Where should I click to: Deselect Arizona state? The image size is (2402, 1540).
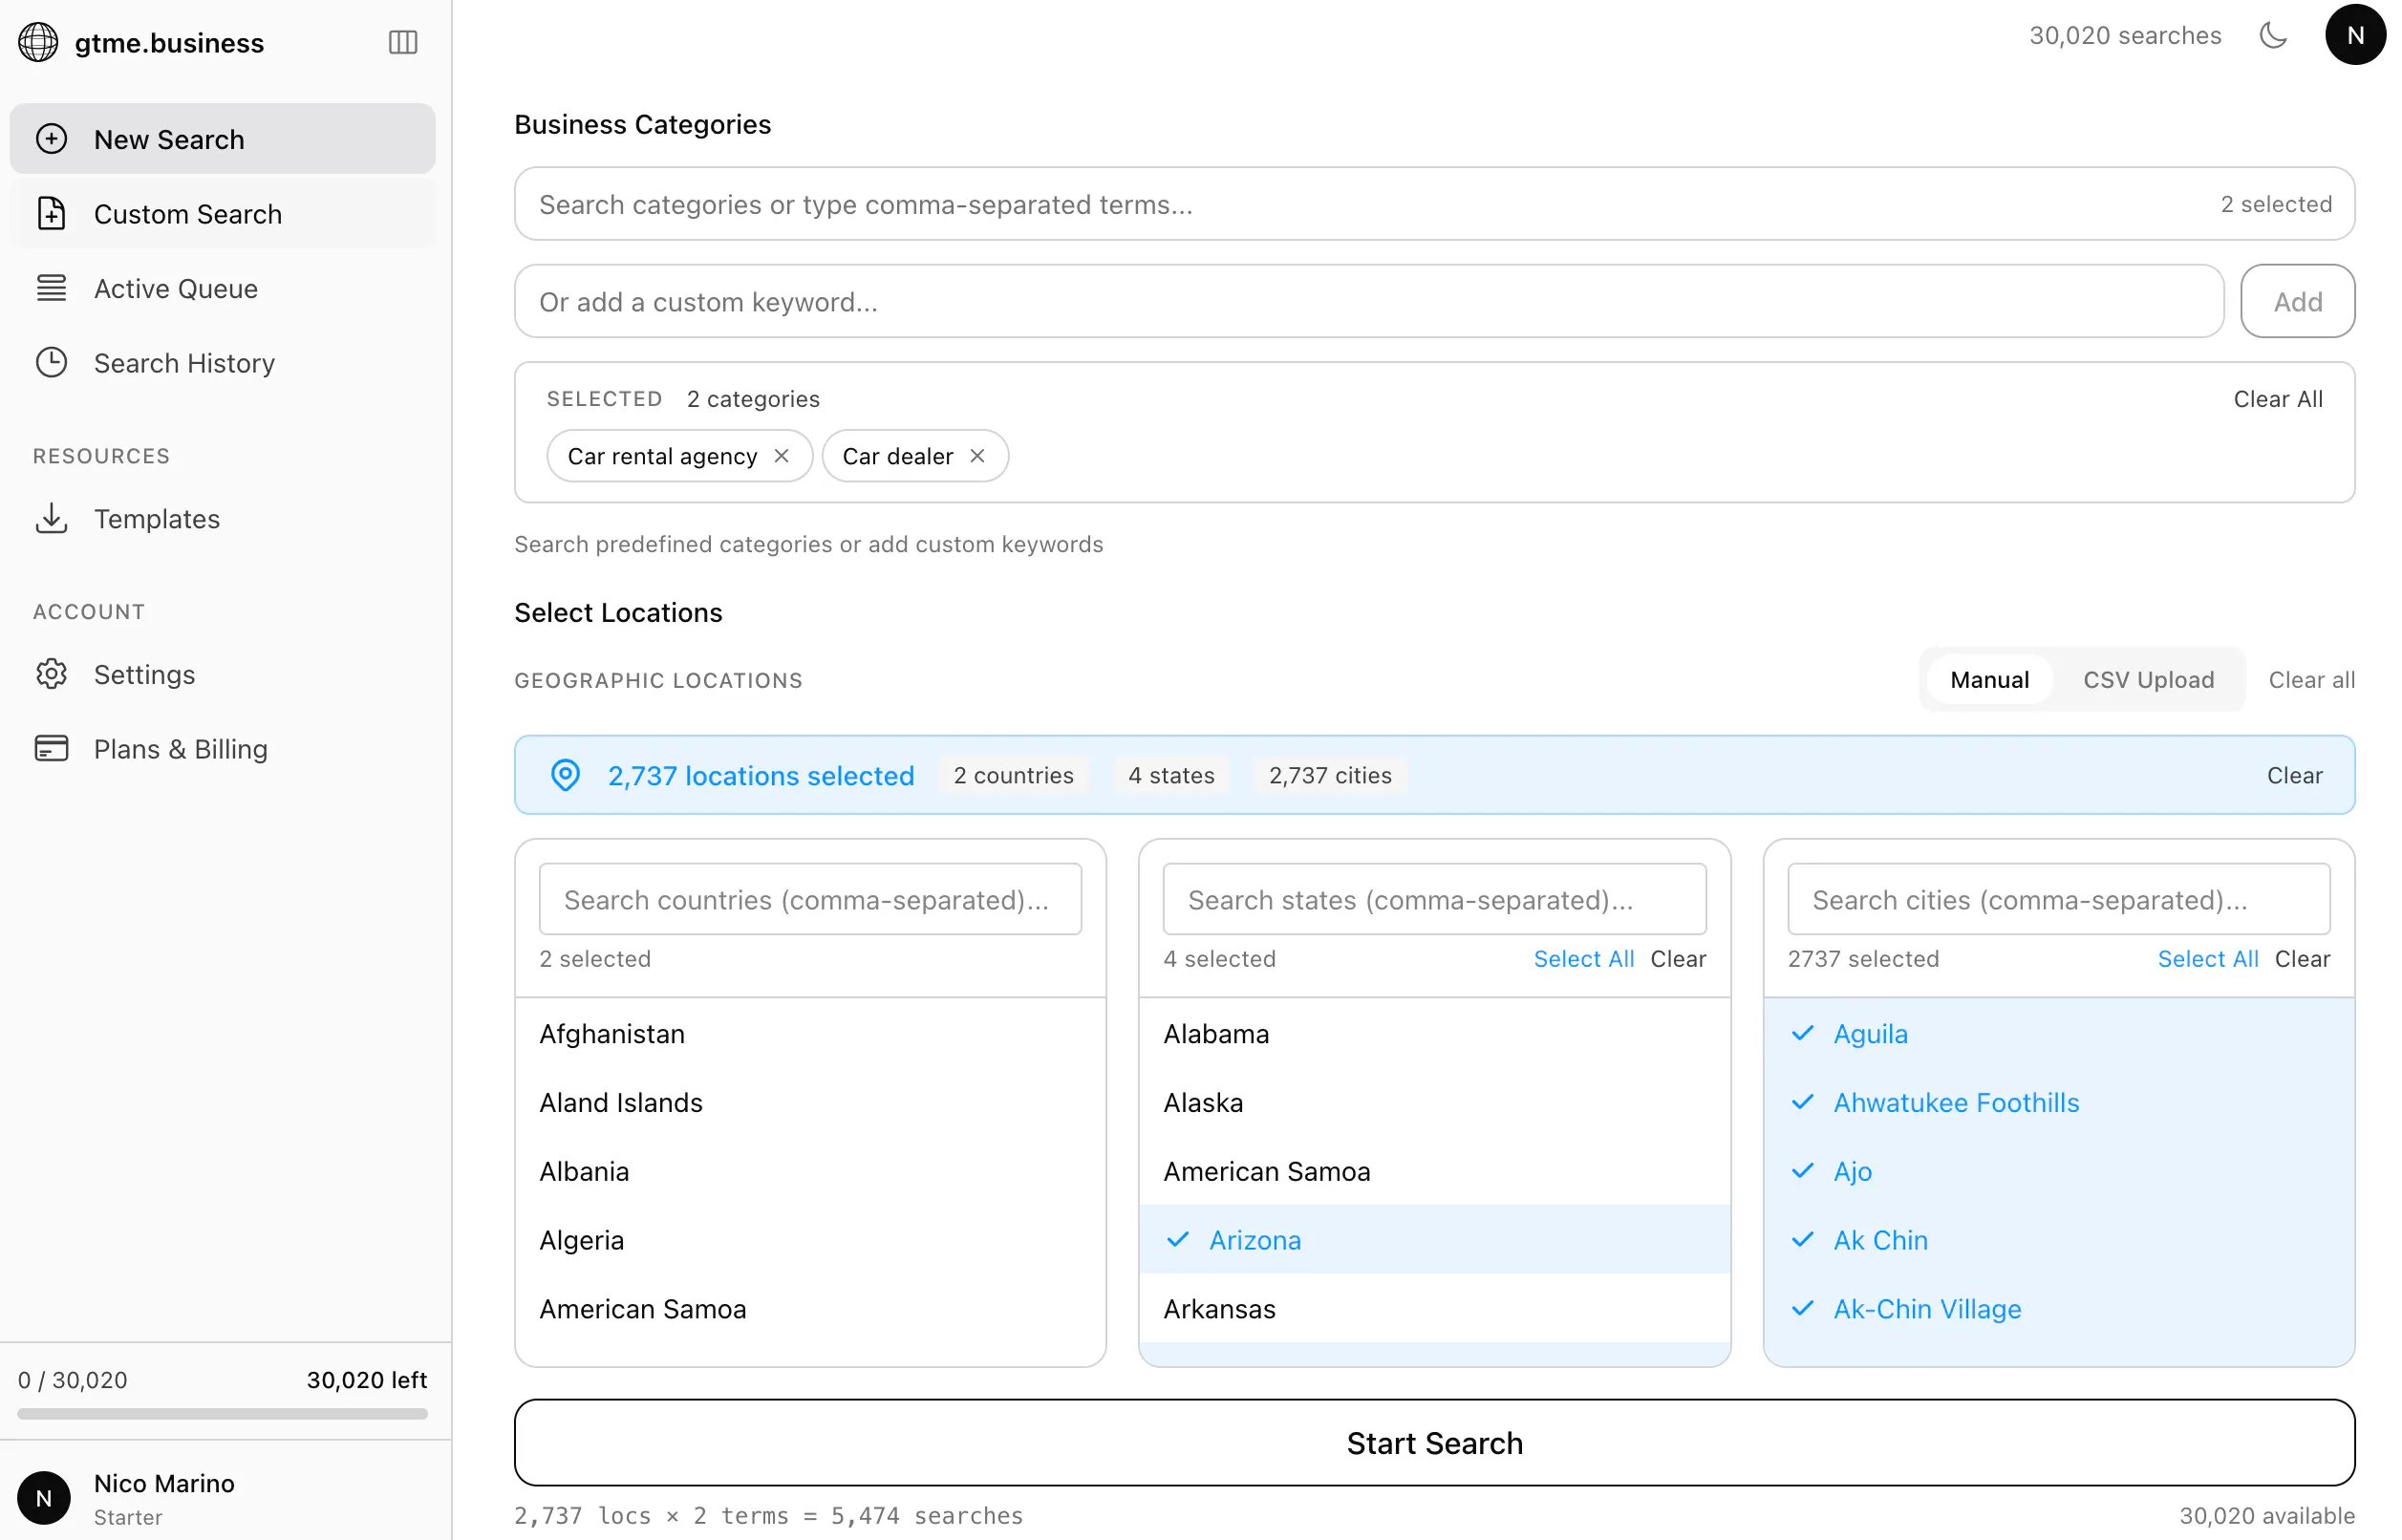click(1434, 1240)
